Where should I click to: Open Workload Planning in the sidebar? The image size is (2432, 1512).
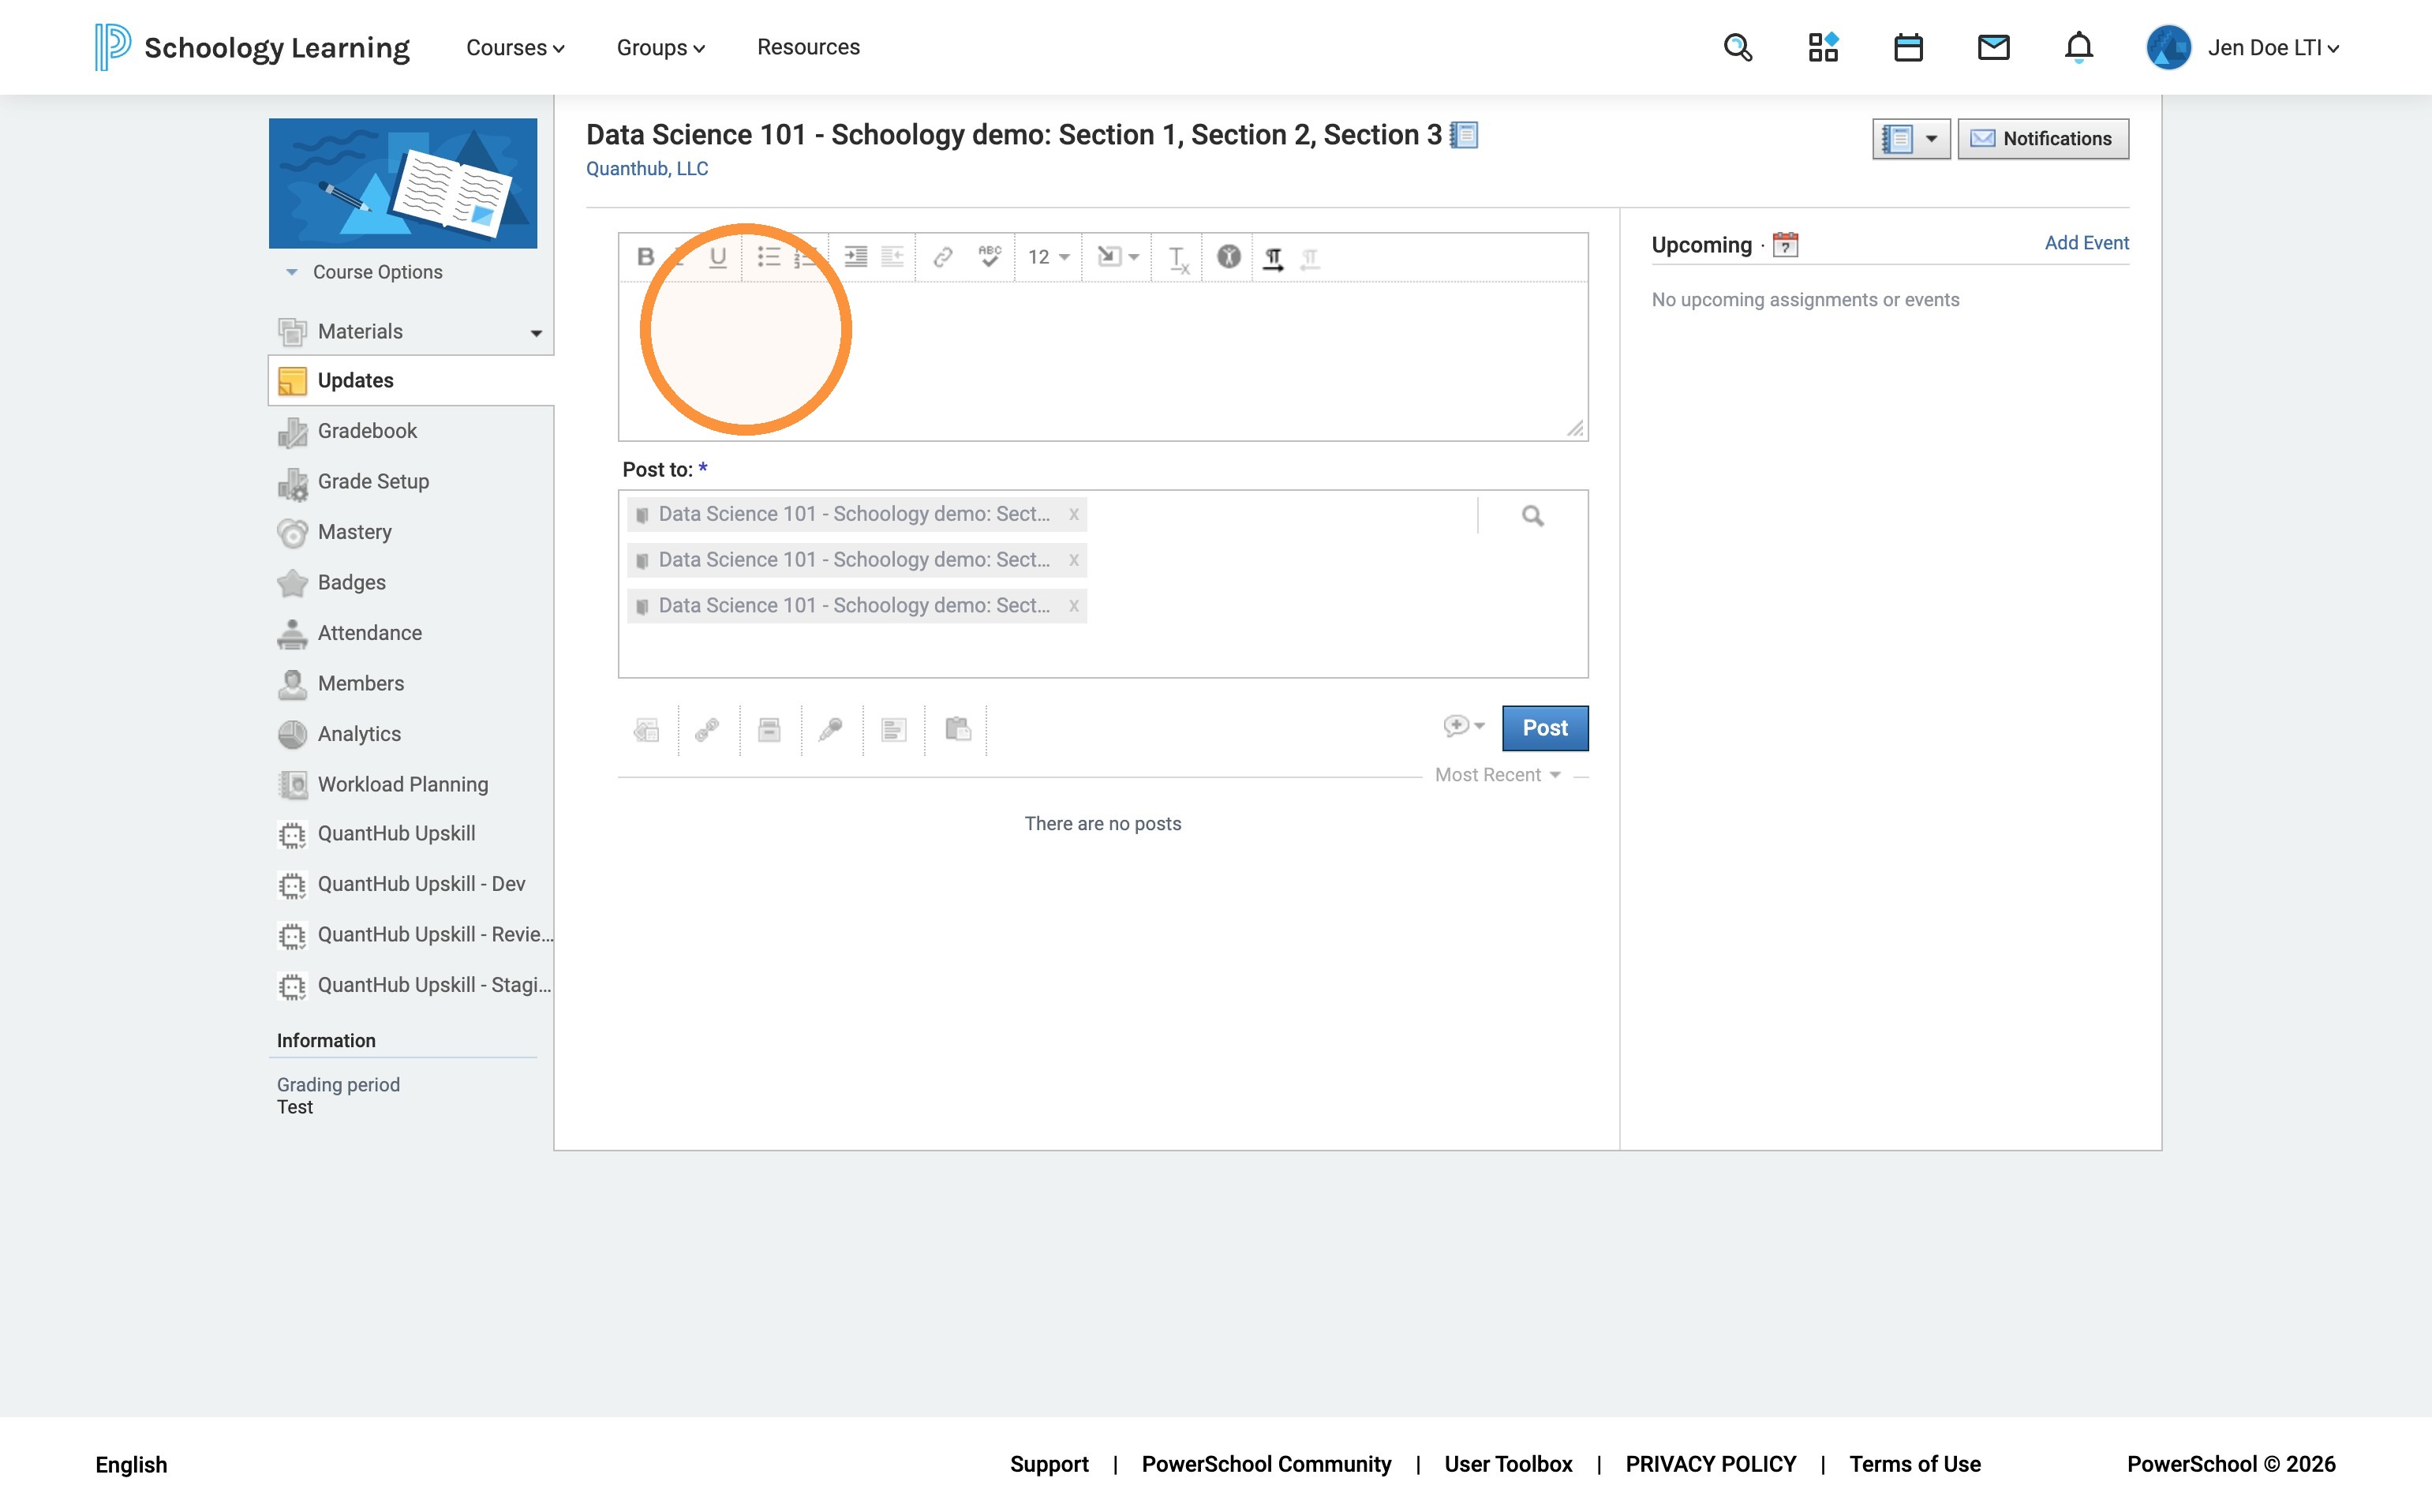[402, 785]
